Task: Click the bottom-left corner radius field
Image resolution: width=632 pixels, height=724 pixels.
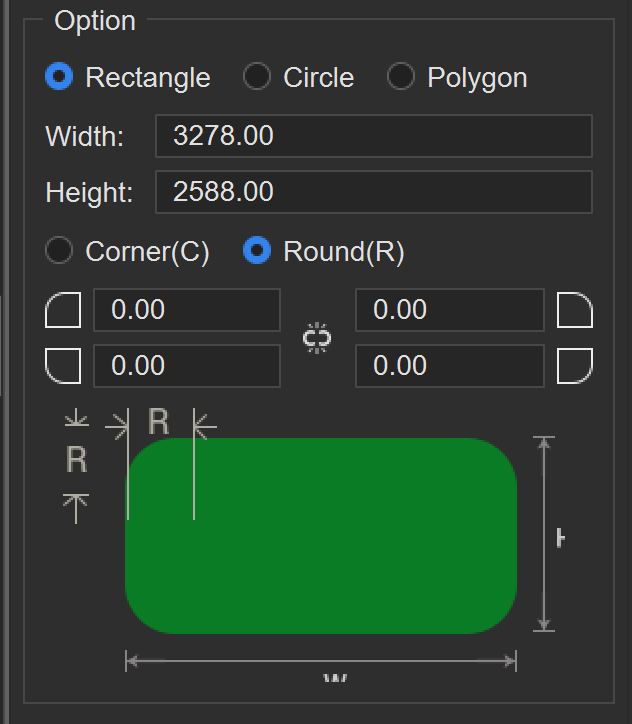Action: (x=187, y=366)
